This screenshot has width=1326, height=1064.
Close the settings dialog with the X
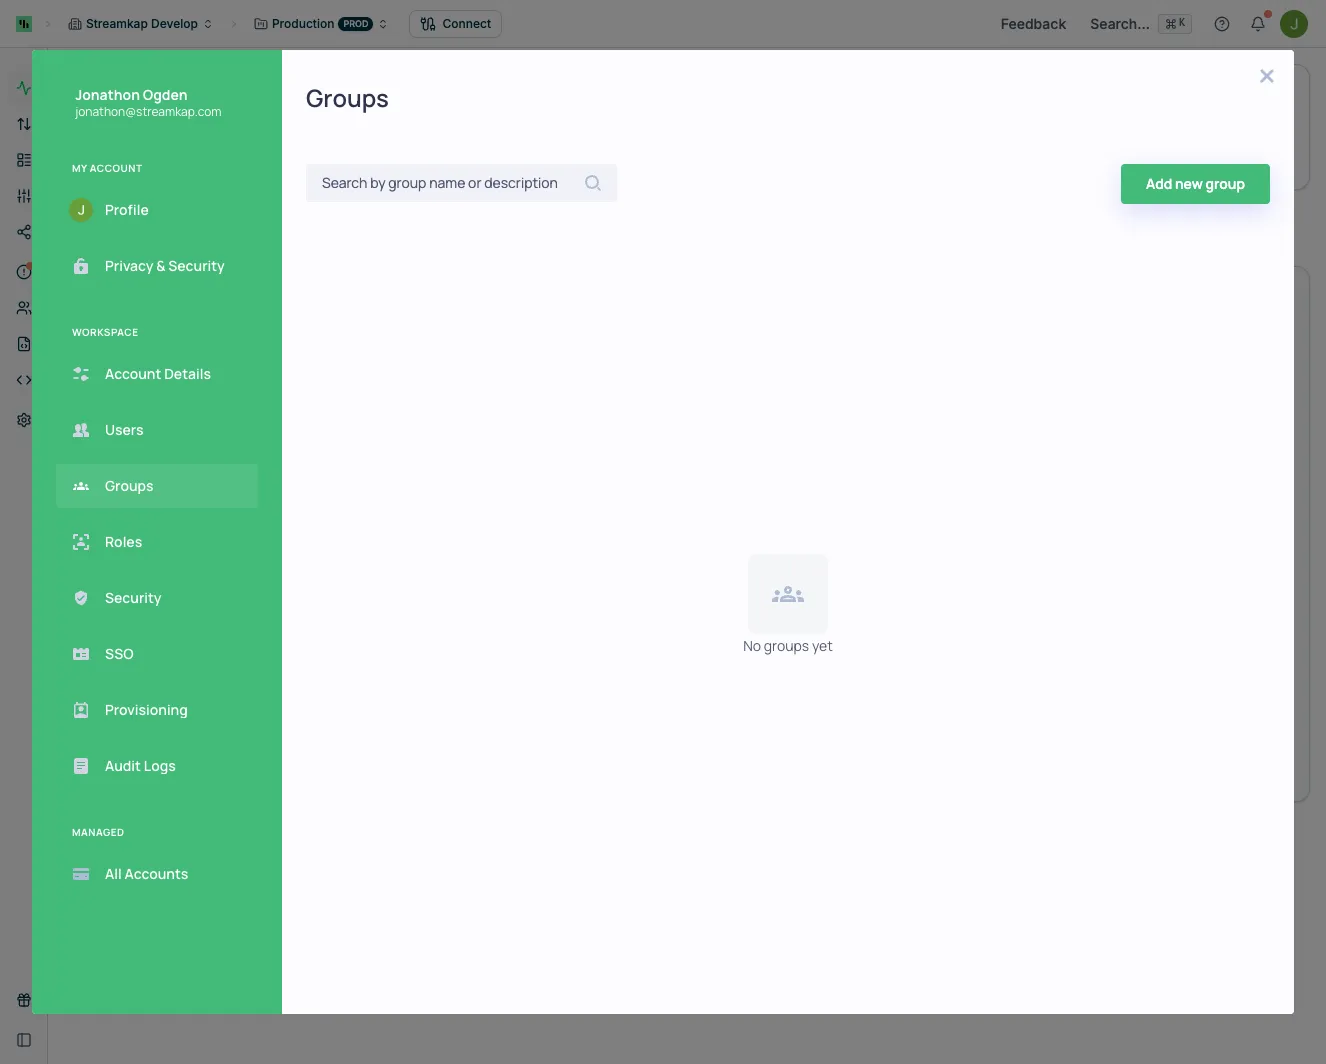pyautogui.click(x=1267, y=76)
